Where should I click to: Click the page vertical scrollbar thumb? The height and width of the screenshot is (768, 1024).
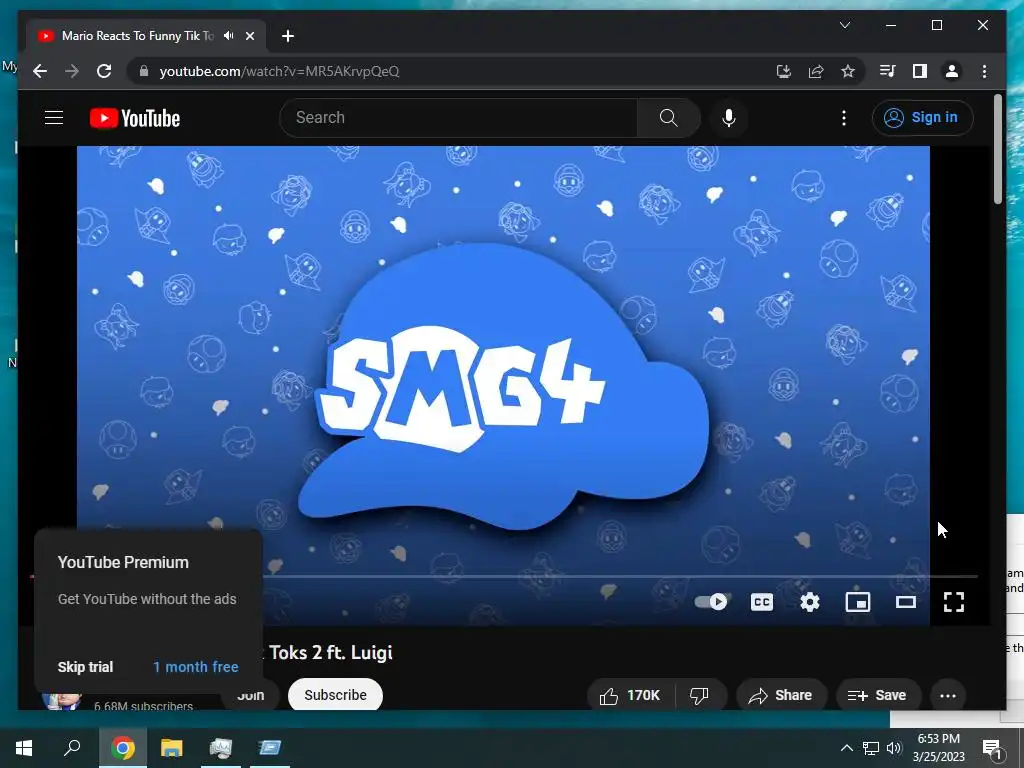(x=997, y=148)
